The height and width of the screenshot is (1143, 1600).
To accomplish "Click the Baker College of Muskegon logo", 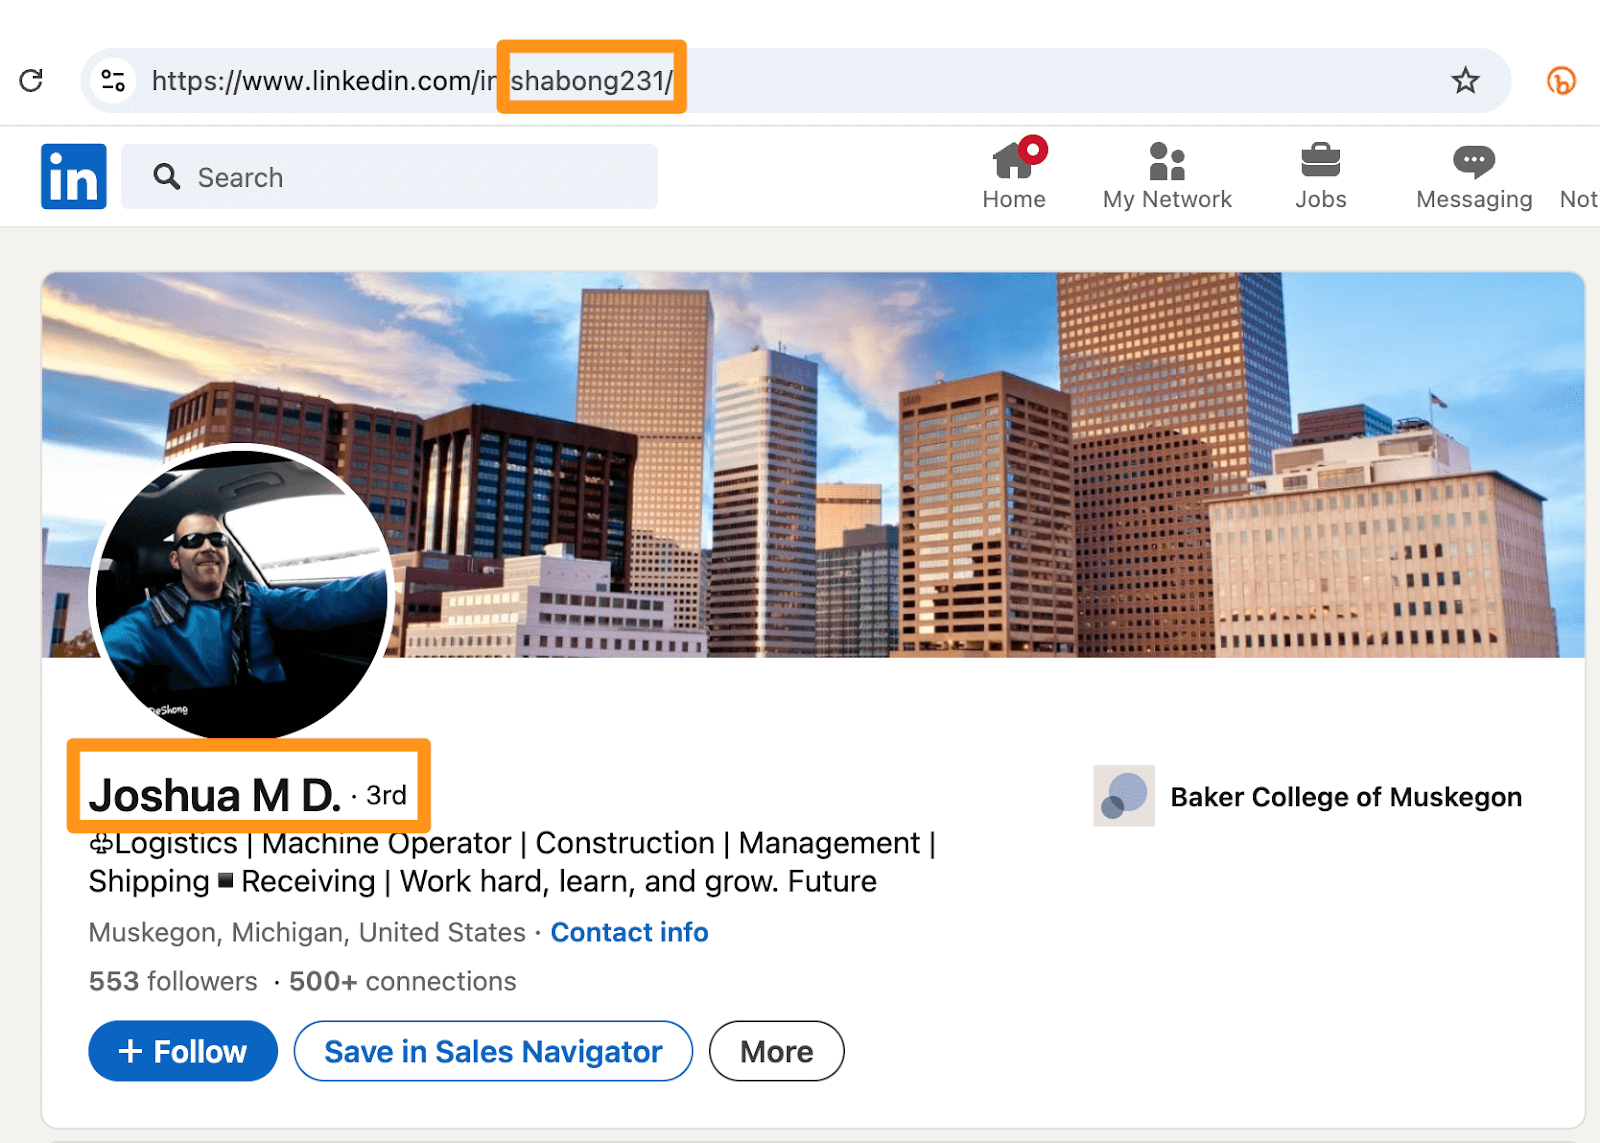I will [1123, 796].
